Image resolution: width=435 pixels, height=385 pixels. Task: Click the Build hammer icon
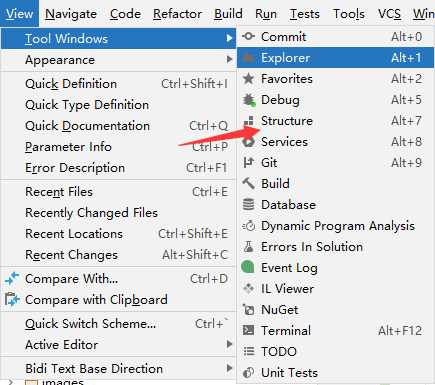(248, 183)
